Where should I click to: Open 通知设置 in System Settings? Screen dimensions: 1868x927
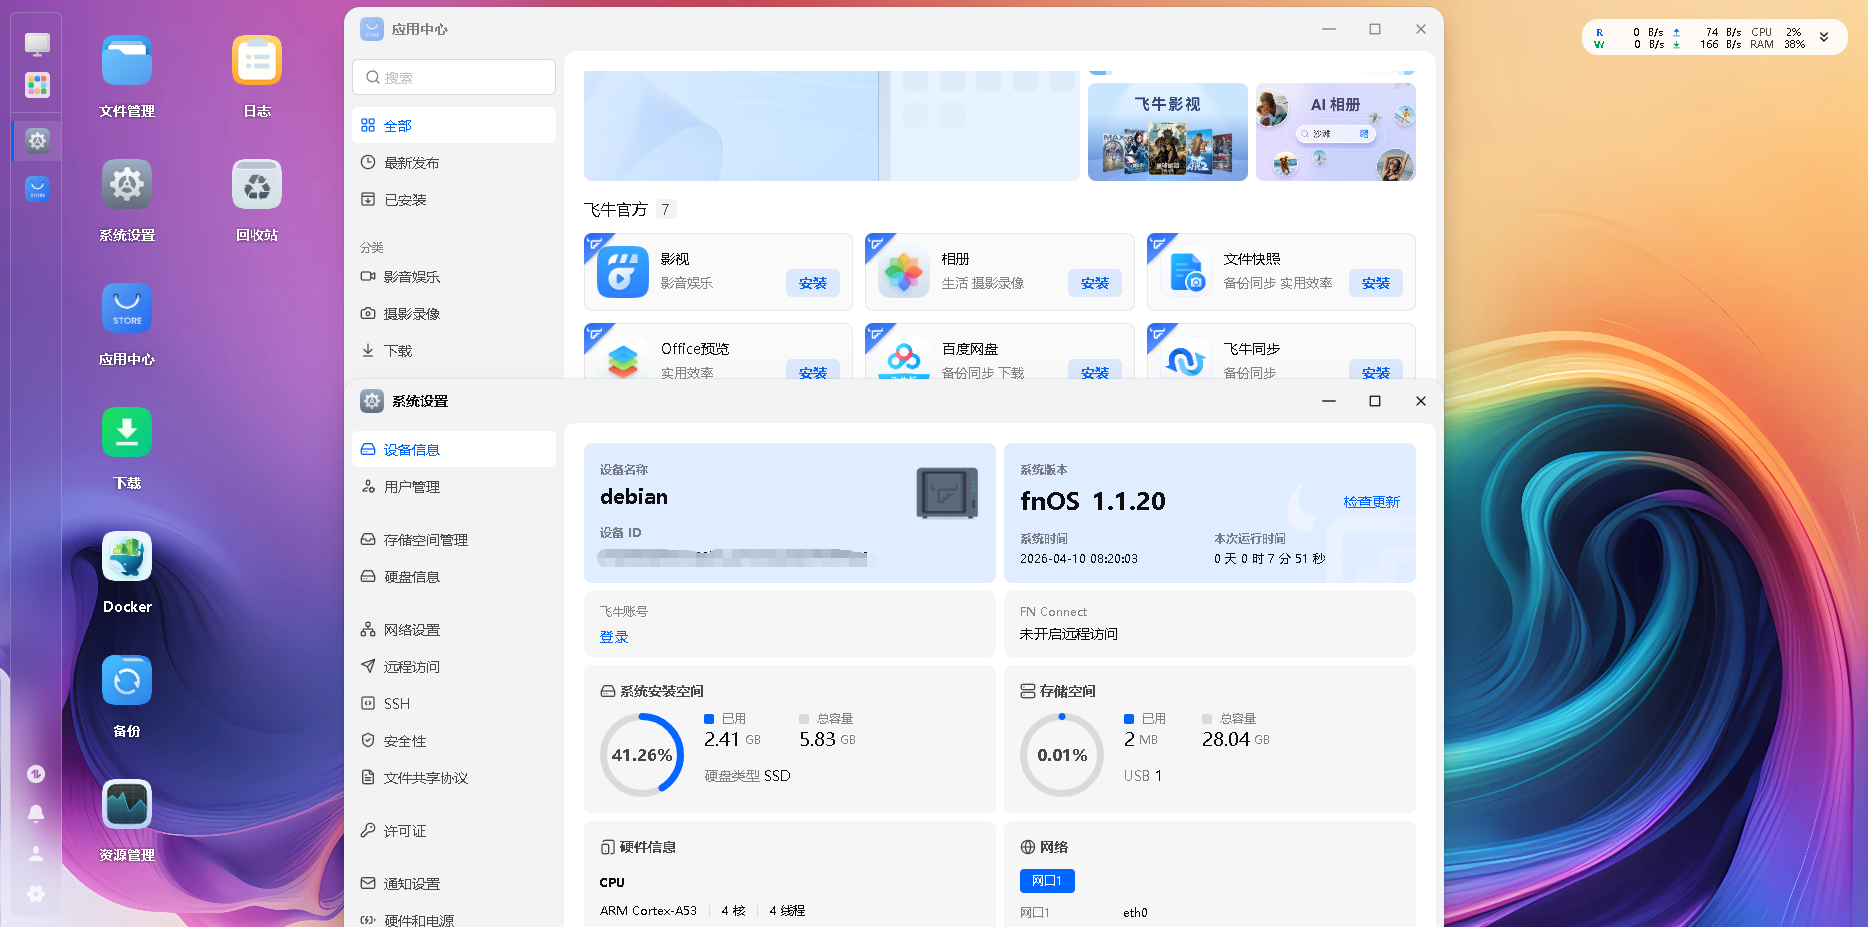pos(454,884)
